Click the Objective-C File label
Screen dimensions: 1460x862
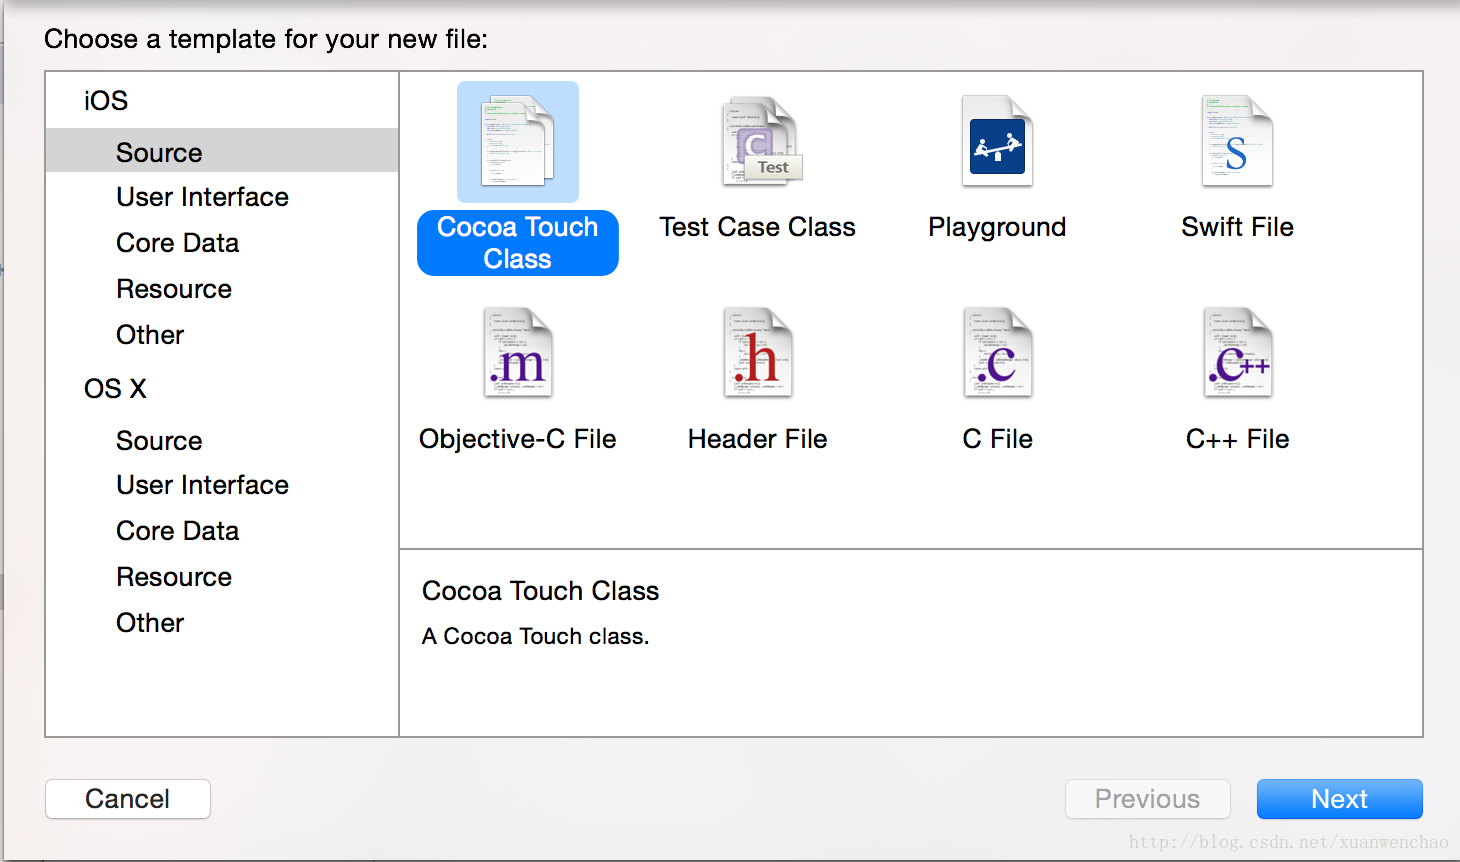pos(518,439)
